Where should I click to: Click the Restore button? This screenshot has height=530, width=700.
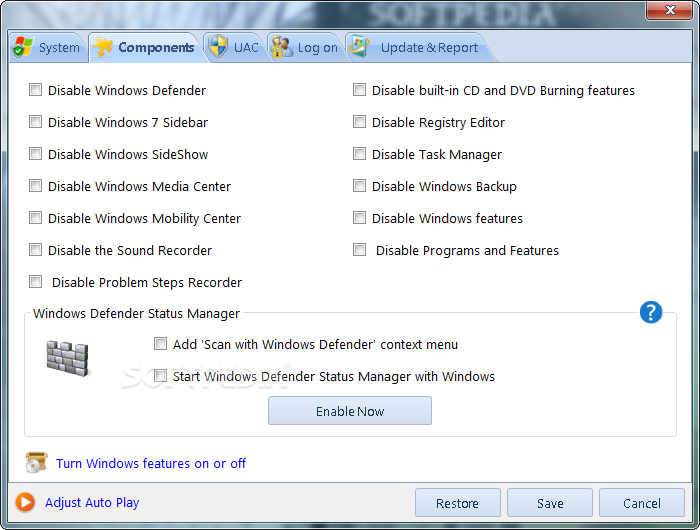[458, 503]
